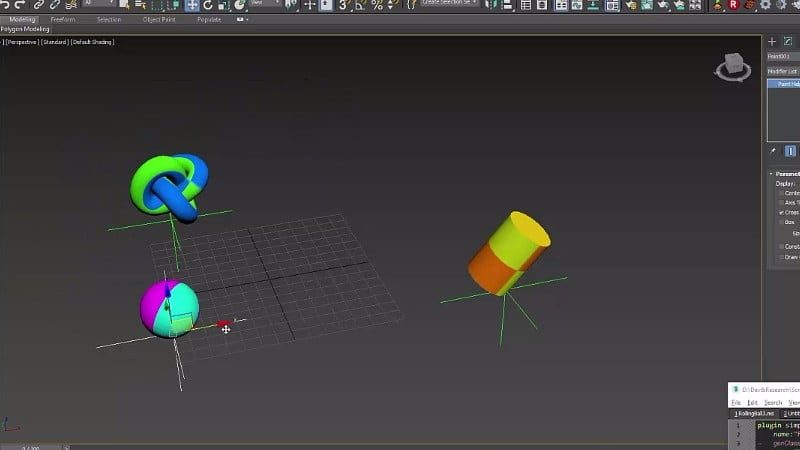
Task: Activate the Select and Rotate tool
Action: click(x=208, y=5)
